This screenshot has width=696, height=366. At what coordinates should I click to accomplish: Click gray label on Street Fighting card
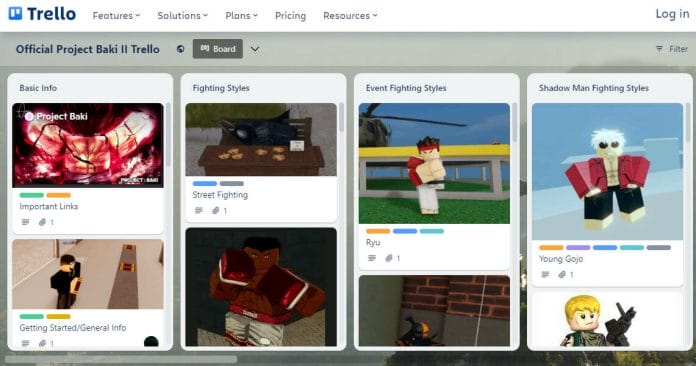click(232, 184)
